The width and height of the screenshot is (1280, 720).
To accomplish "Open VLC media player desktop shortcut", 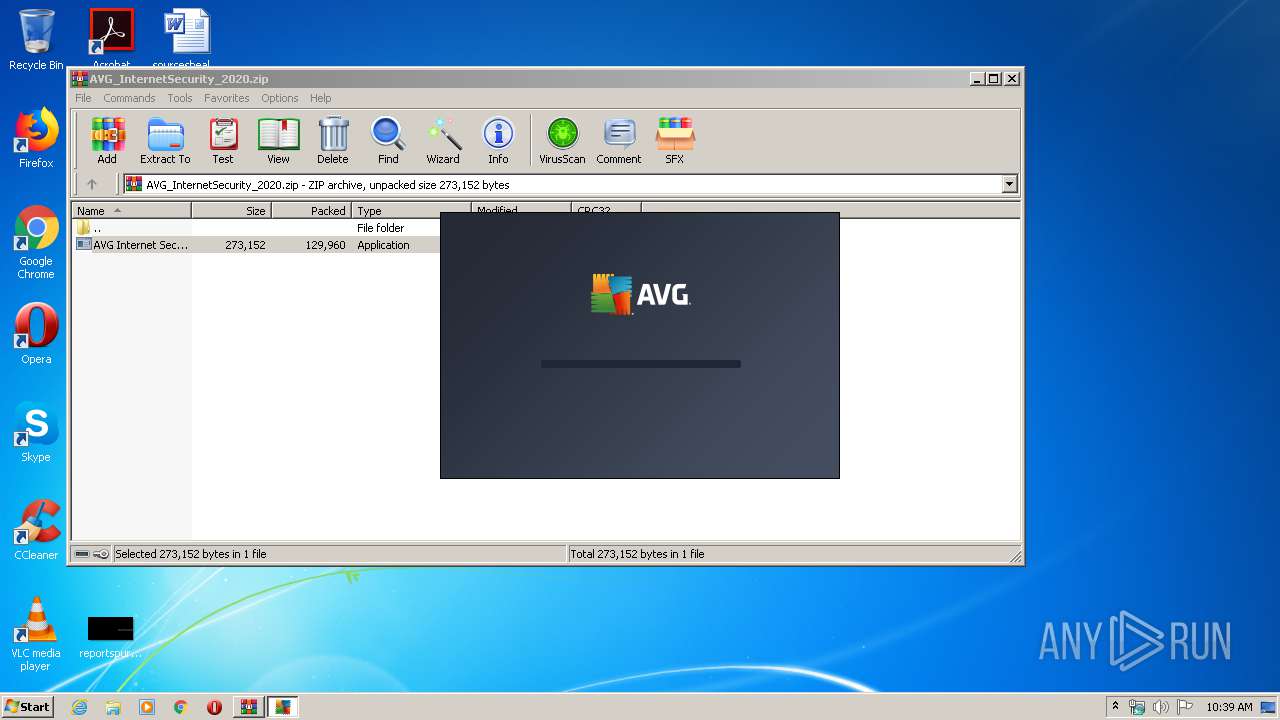I will click(36, 634).
